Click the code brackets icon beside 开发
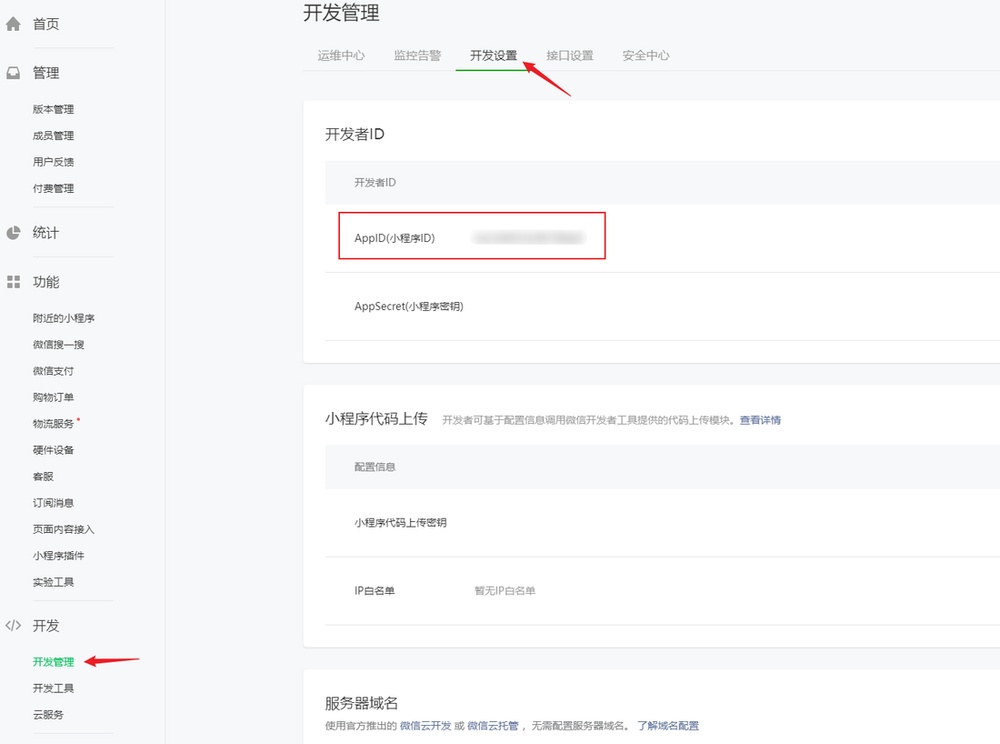Screen dimensions: 1000x744 13,625
